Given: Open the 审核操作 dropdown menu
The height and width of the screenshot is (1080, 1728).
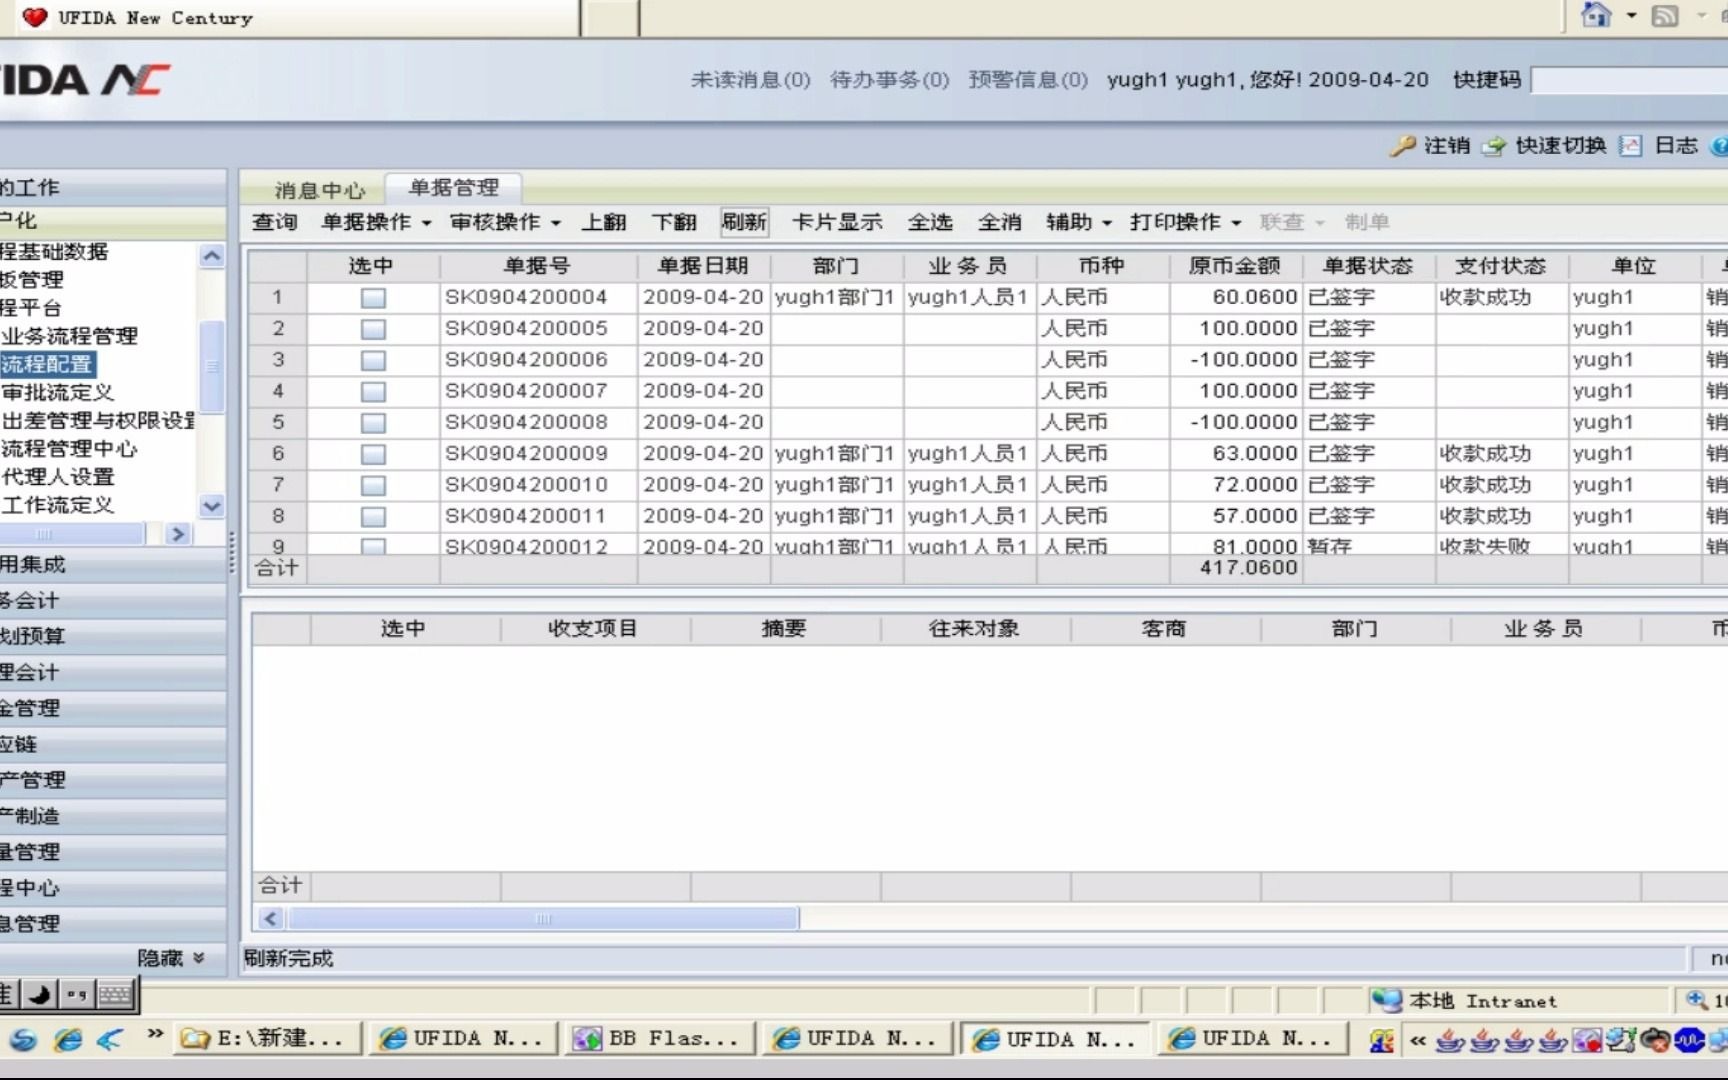Looking at the screenshot, I should pos(505,222).
